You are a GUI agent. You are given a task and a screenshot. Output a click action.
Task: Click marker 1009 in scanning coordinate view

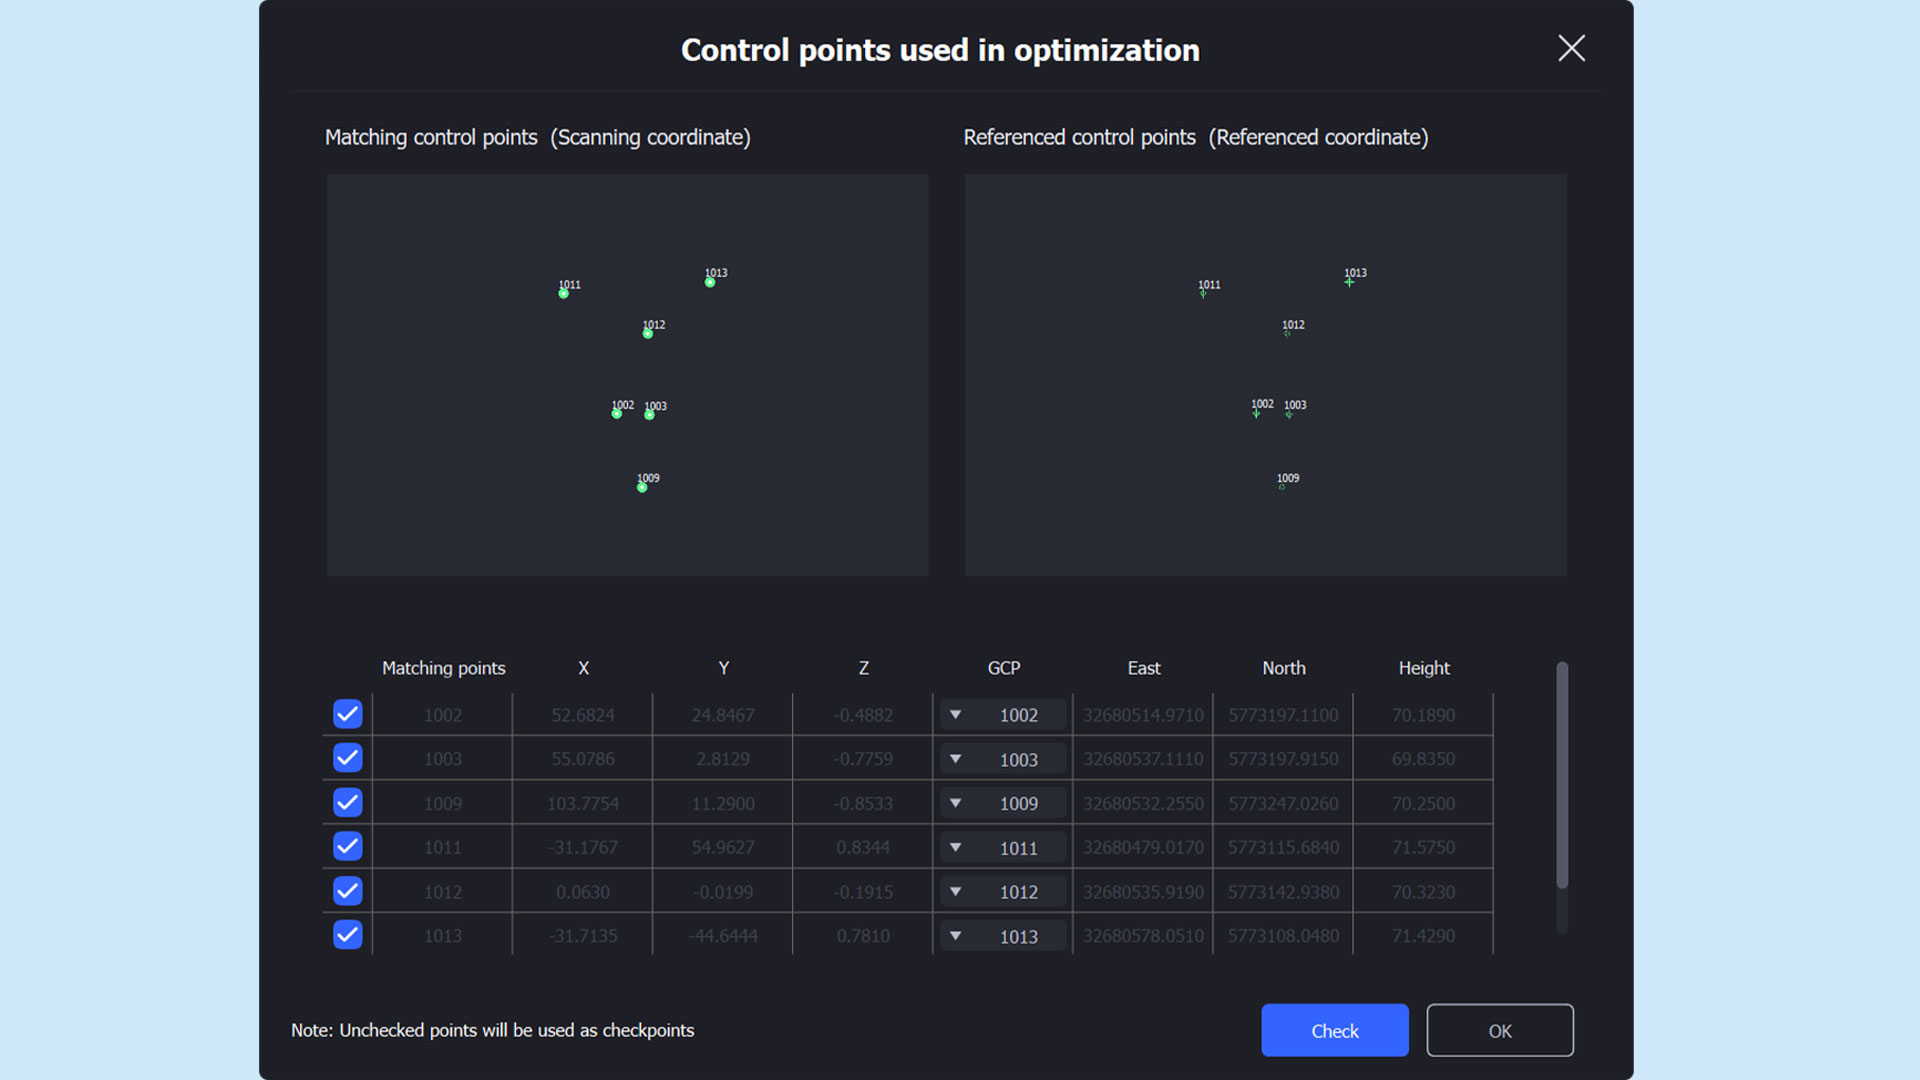(x=642, y=488)
